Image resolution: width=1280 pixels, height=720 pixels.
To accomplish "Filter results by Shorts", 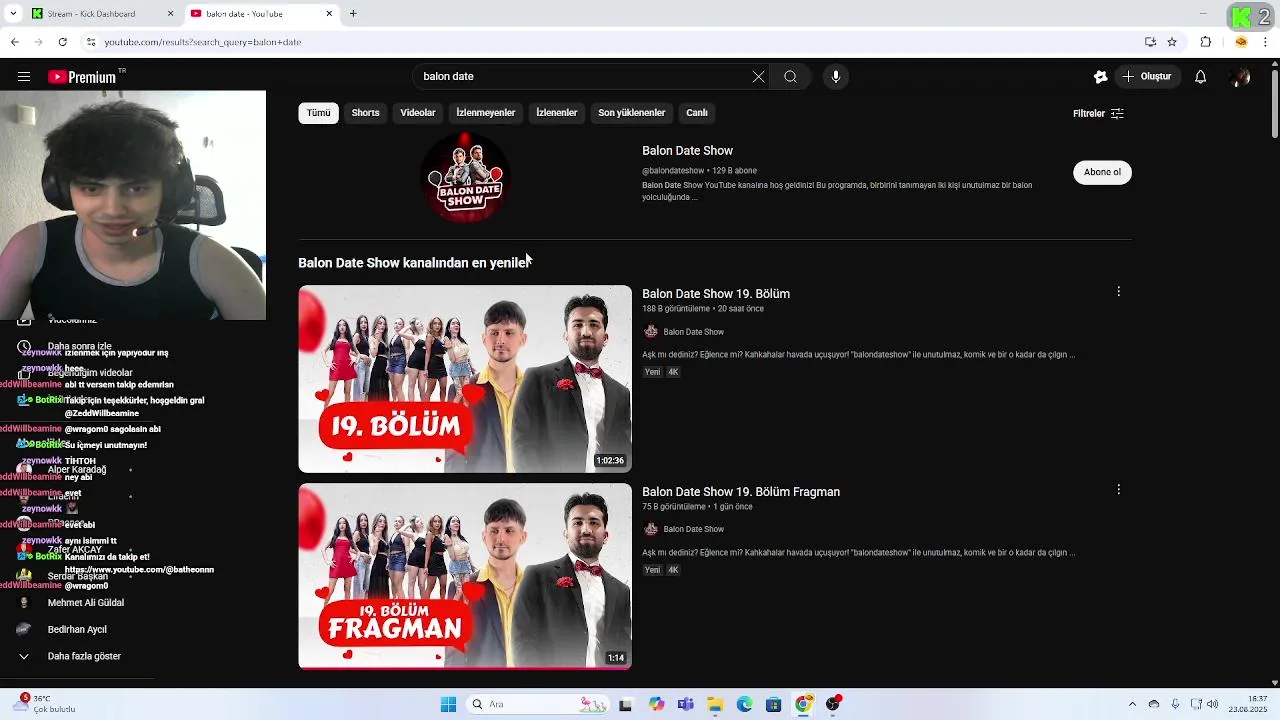I will click(x=365, y=113).
